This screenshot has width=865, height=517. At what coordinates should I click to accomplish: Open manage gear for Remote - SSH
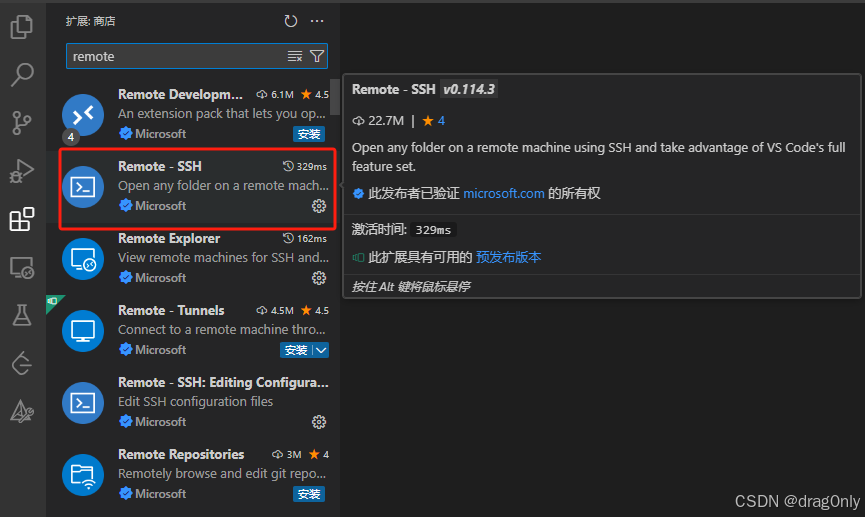click(x=319, y=206)
